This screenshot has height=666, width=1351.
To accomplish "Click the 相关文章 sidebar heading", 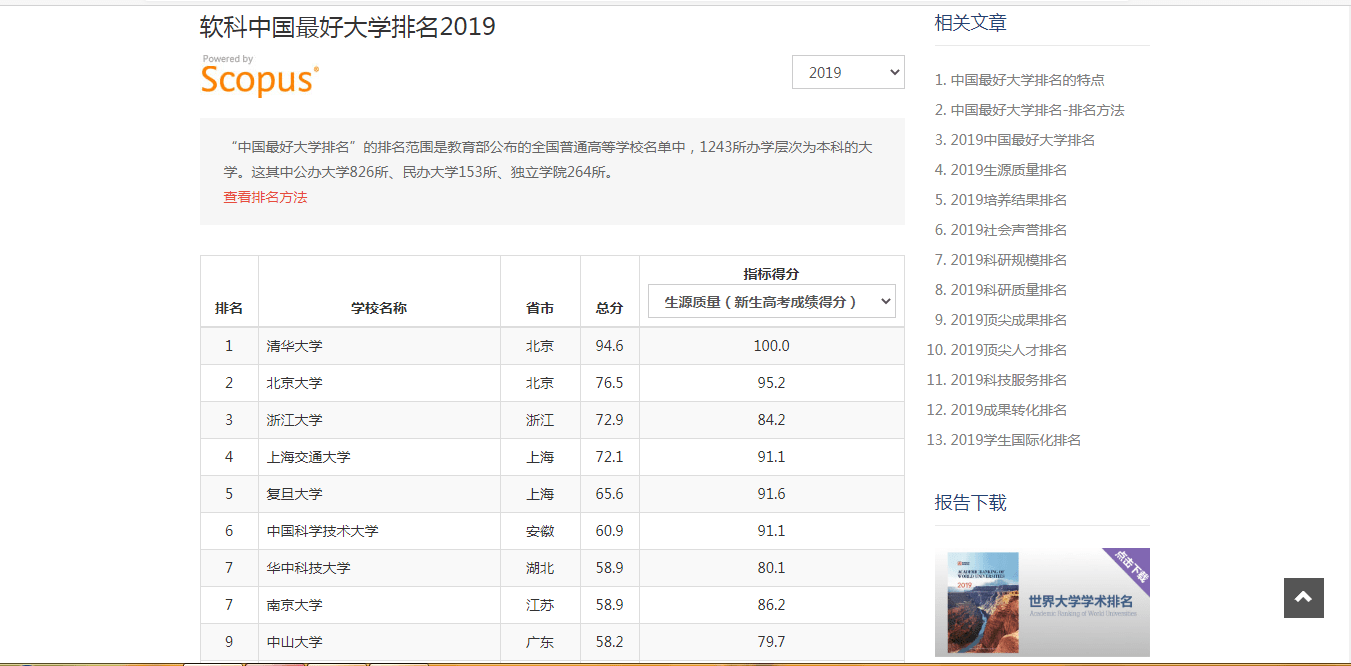I will point(970,23).
